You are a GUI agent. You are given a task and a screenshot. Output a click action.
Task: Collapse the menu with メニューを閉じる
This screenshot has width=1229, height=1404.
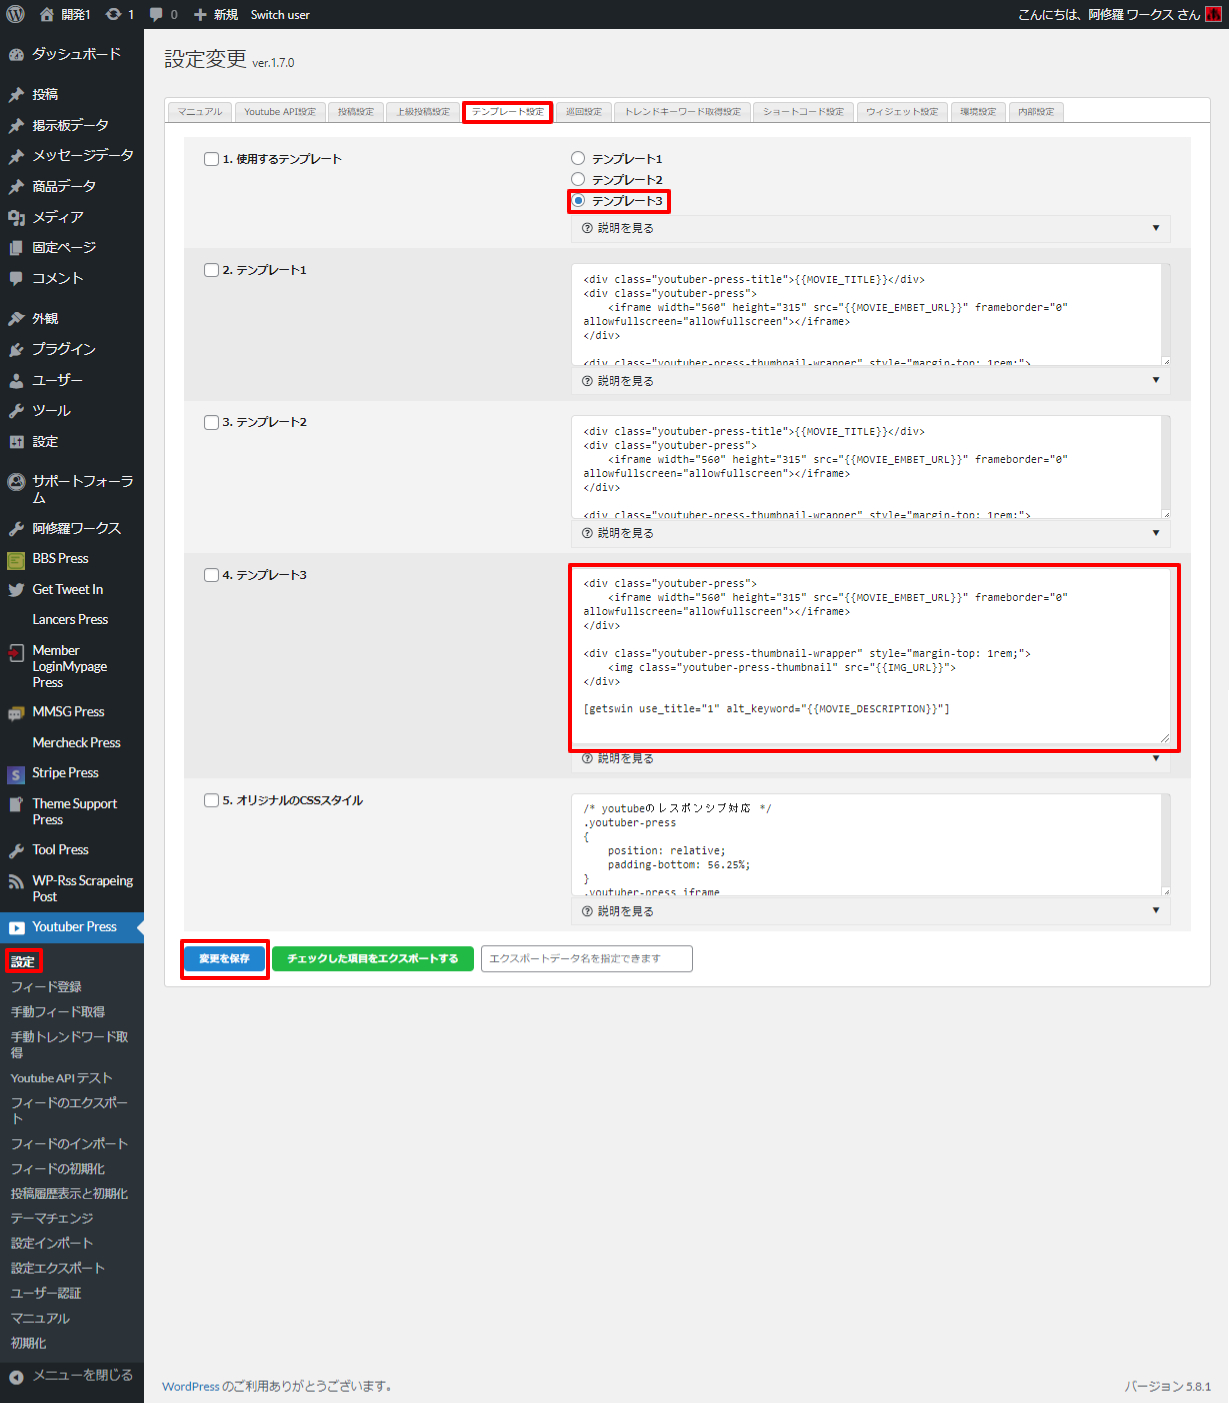[x=81, y=1376]
